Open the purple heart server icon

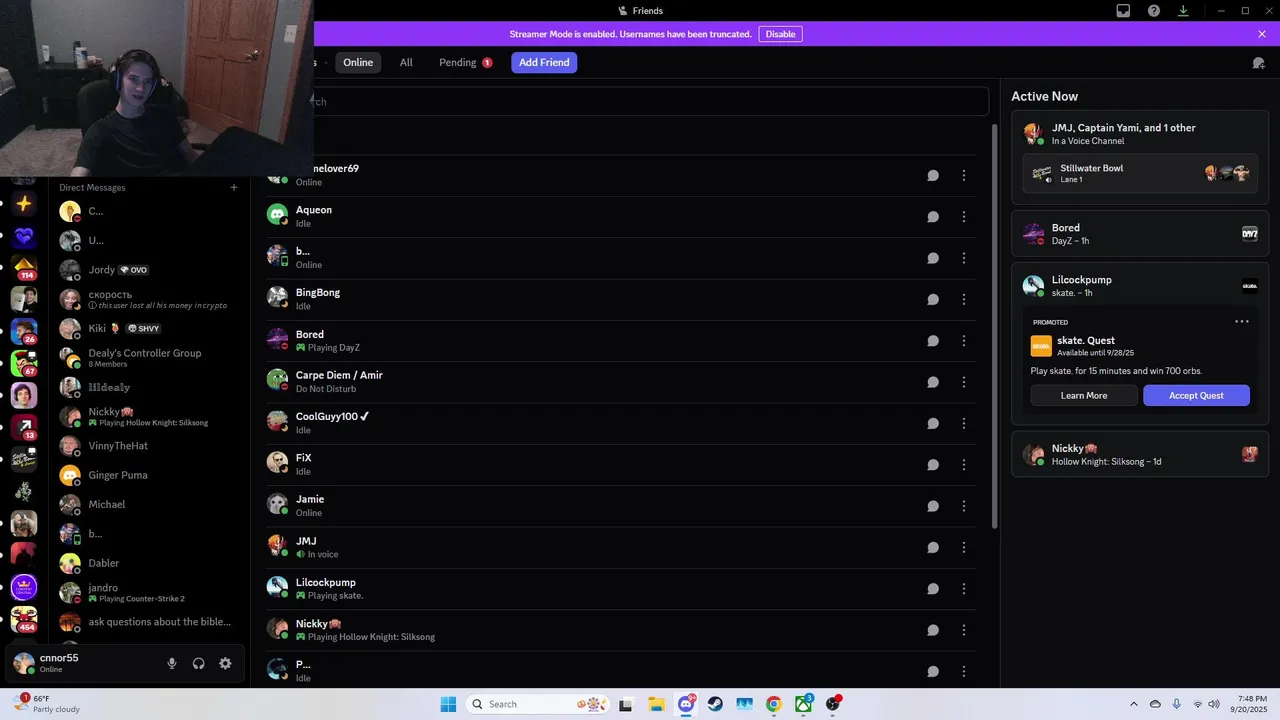click(24, 237)
